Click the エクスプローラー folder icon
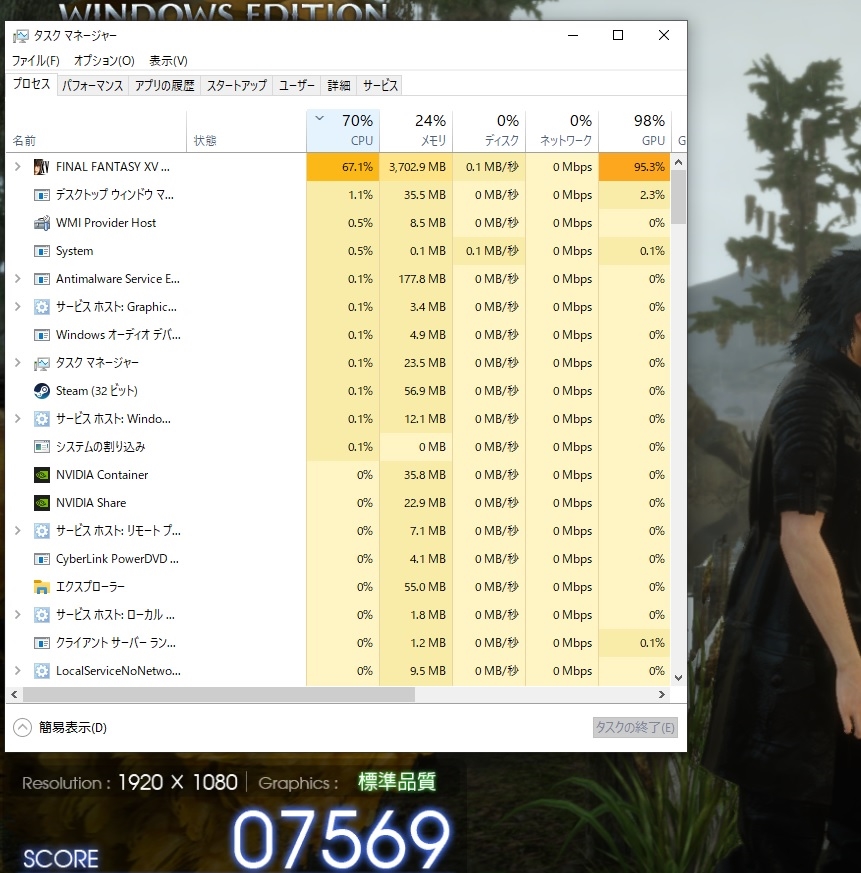Screen dimensions: 861x873 [42, 587]
